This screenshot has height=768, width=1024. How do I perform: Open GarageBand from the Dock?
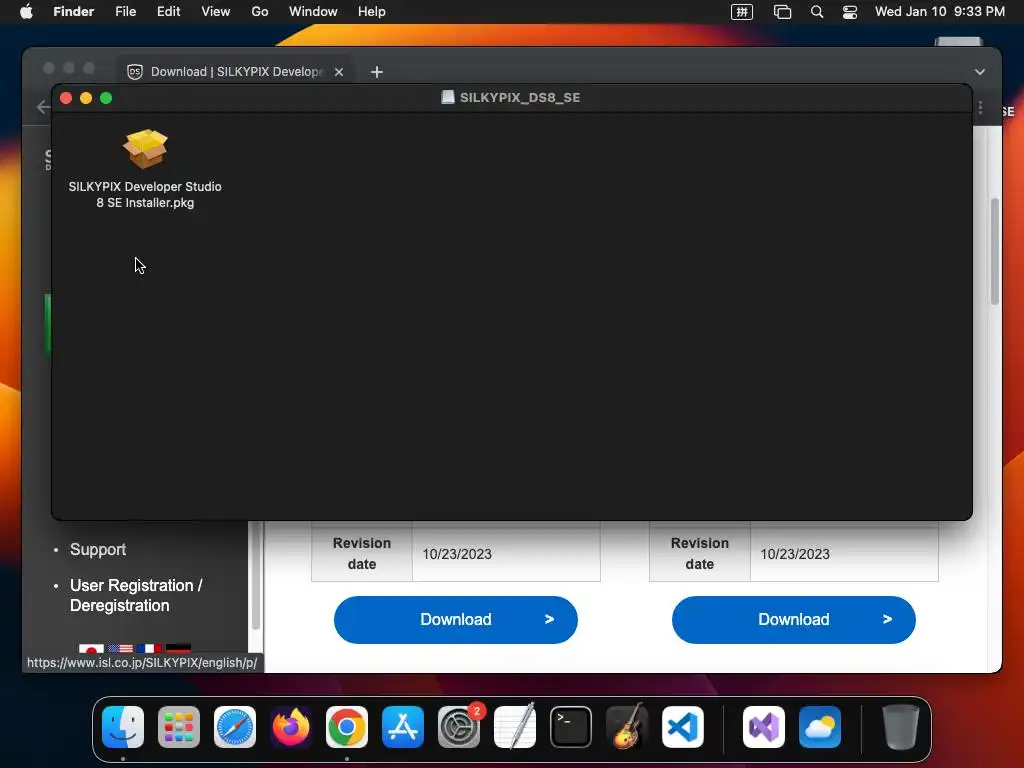coord(627,727)
